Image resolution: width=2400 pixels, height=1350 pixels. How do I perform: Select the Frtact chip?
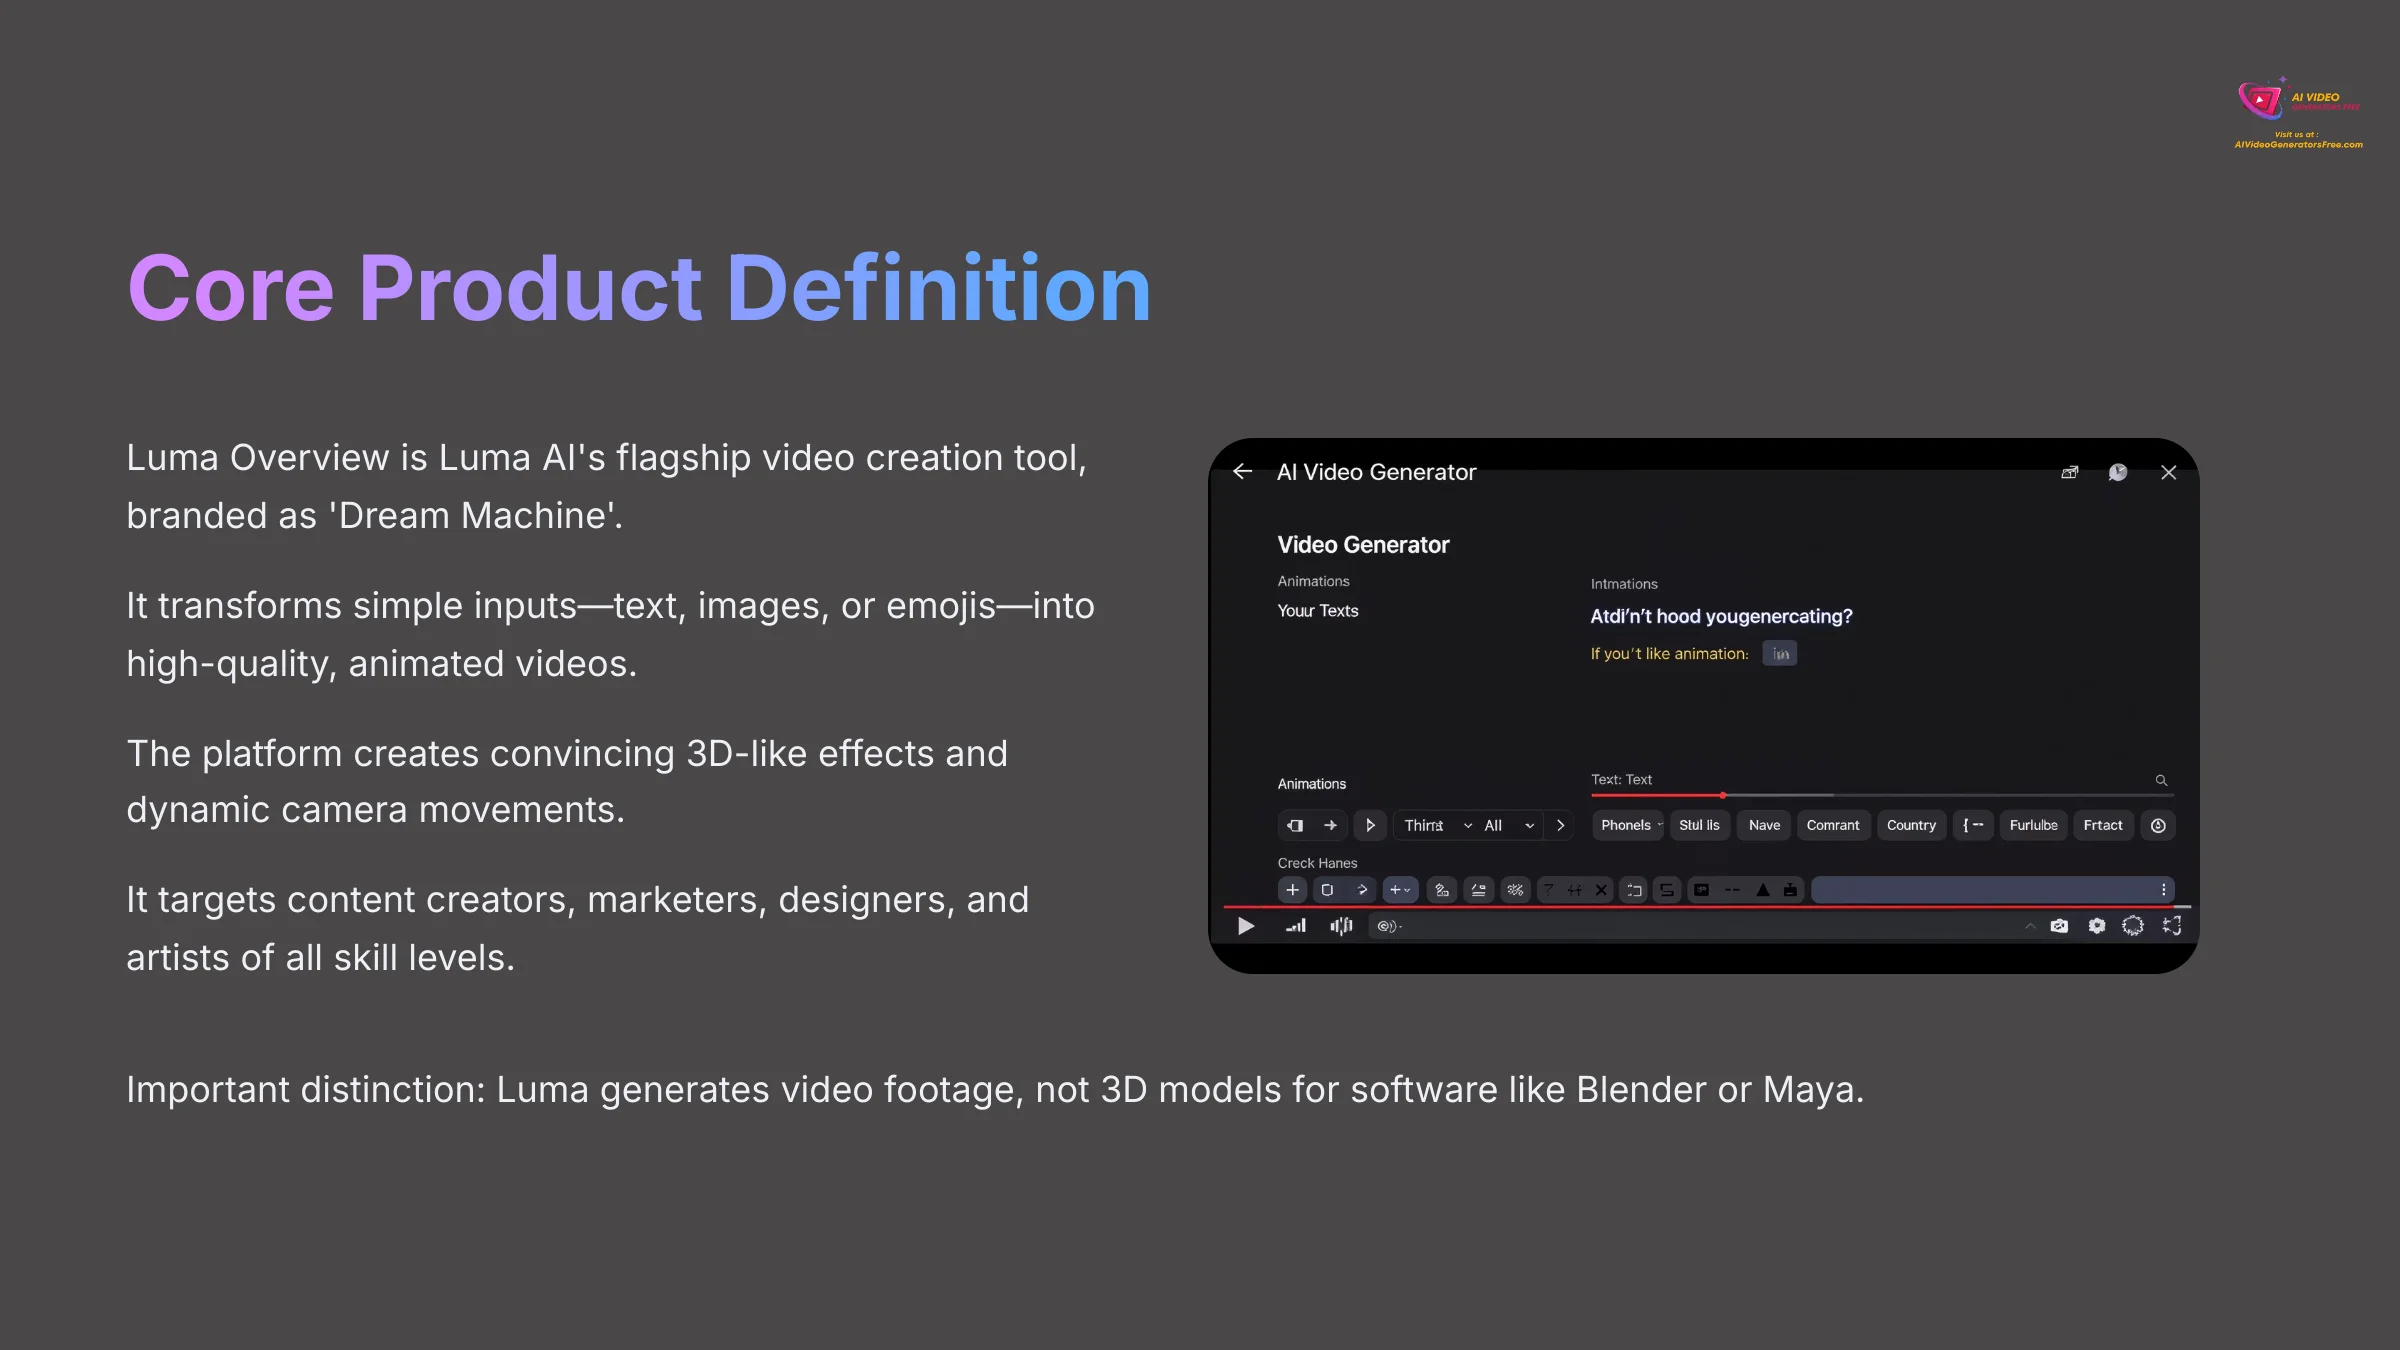click(x=2103, y=825)
